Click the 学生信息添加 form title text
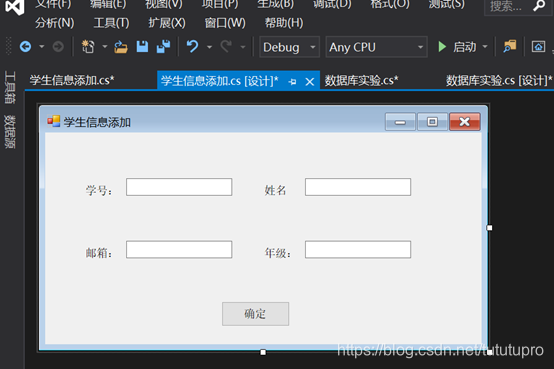The height and width of the screenshot is (369, 554). point(97,122)
